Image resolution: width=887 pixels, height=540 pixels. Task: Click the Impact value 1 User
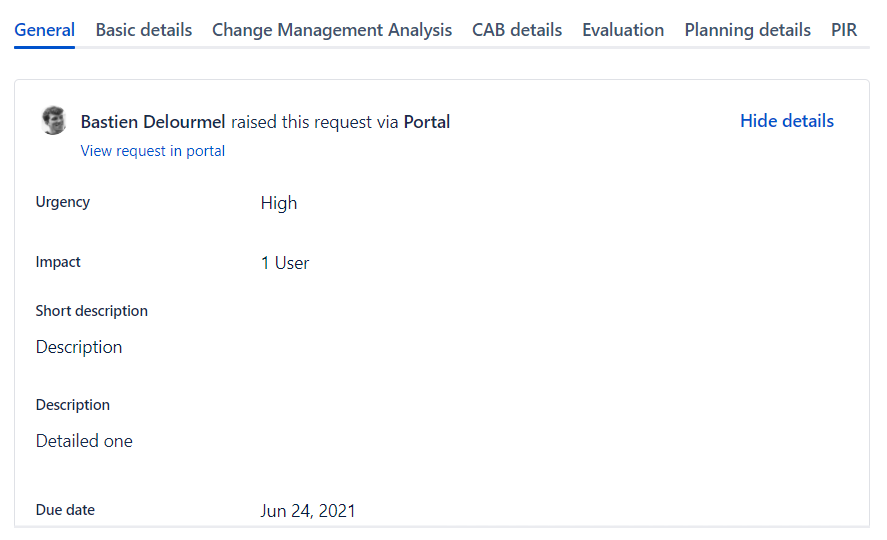pyautogui.click(x=285, y=263)
